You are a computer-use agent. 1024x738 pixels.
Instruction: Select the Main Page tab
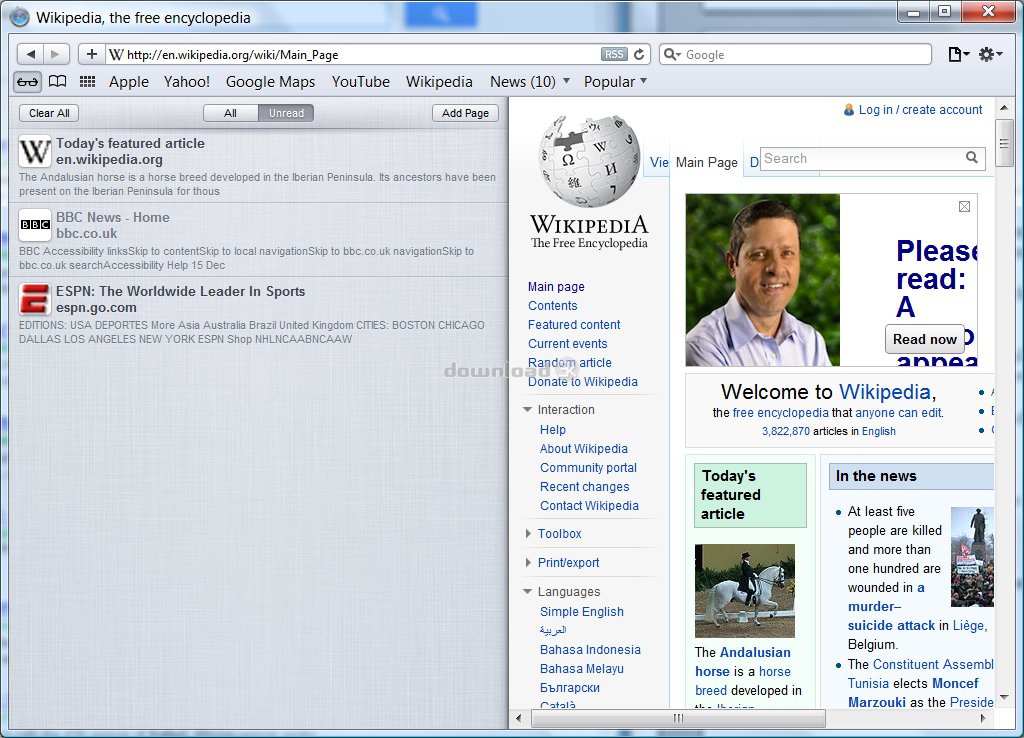[706, 162]
